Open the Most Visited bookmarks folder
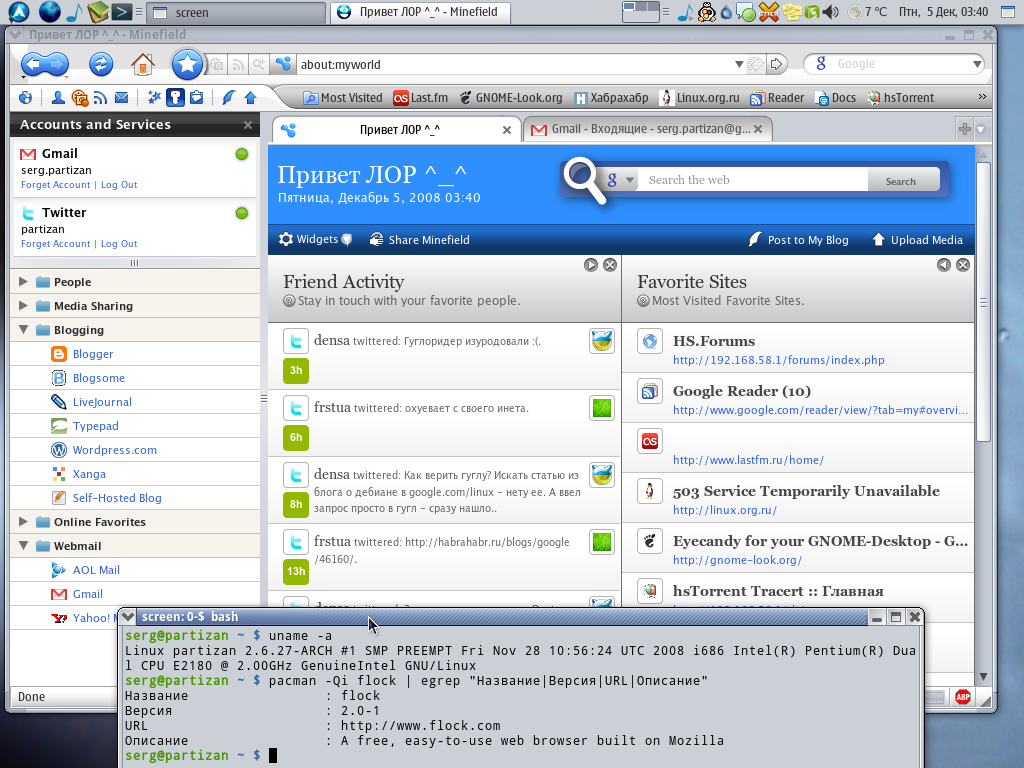The height and width of the screenshot is (768, 1024). pos(343,98)
